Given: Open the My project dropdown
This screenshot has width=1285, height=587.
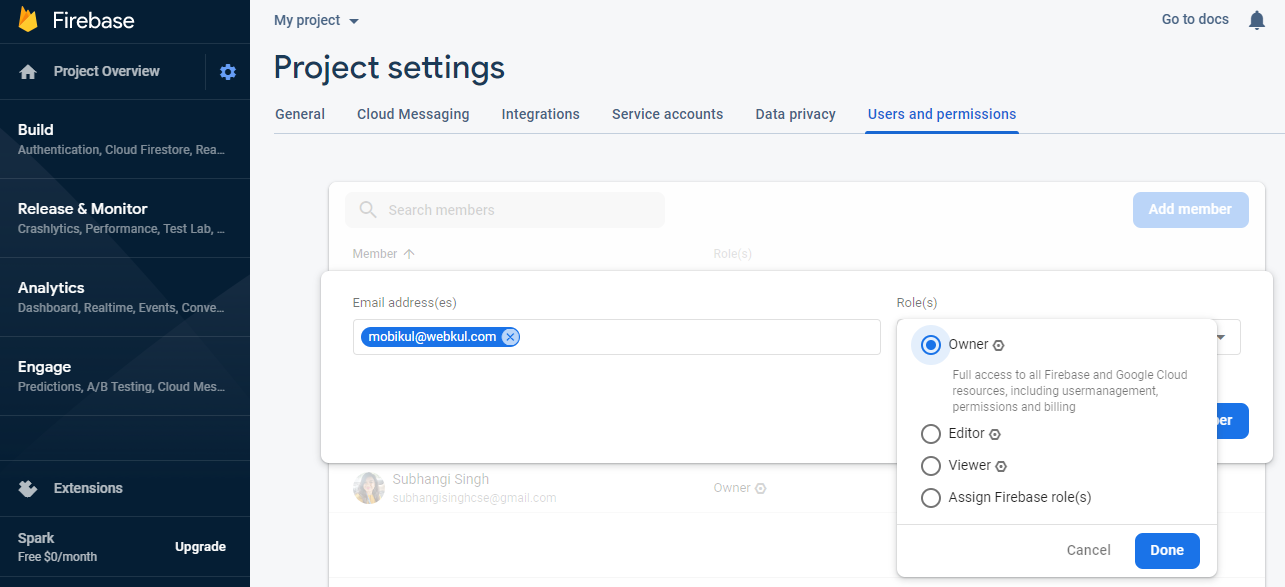Looking at the screenshot, I should [x=316, y=21].
